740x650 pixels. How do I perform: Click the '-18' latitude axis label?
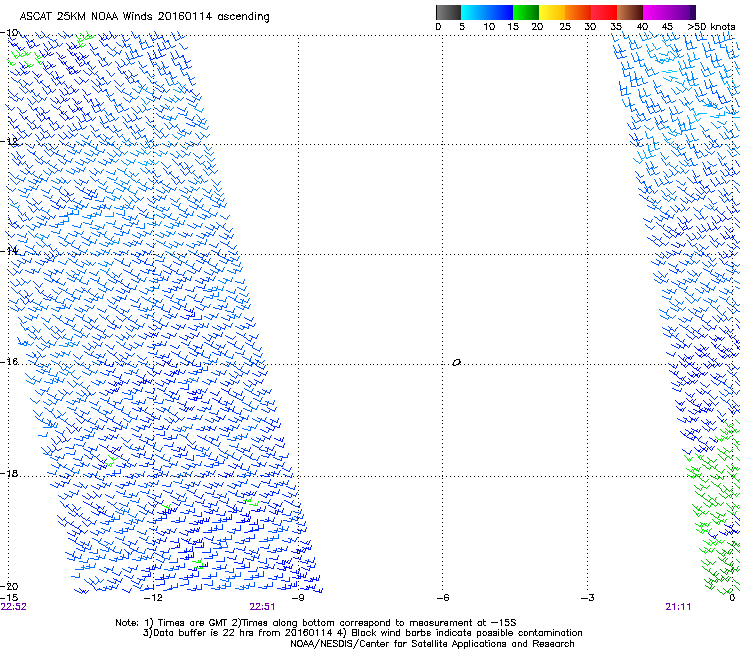9,473
